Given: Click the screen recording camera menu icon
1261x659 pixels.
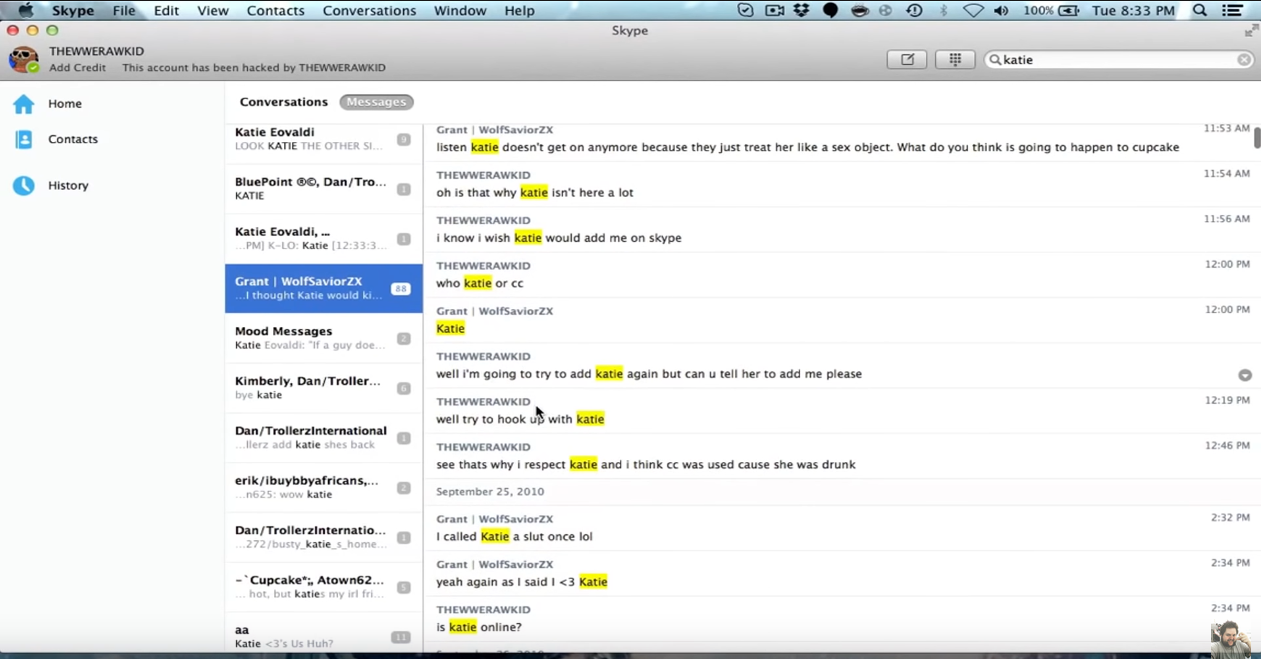Looking at the screenshot, I should [x=774, y=10].
